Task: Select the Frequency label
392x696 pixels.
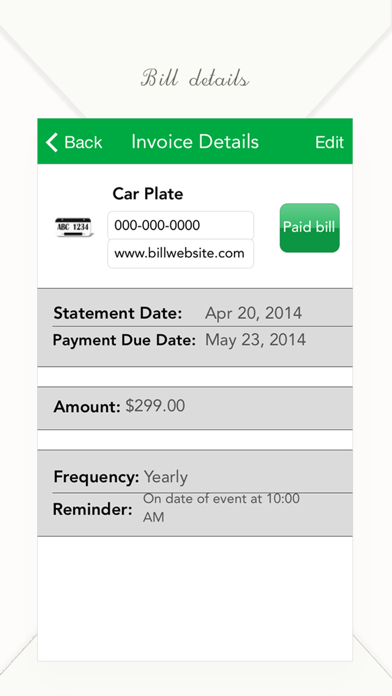Action: tap(96, 477)
